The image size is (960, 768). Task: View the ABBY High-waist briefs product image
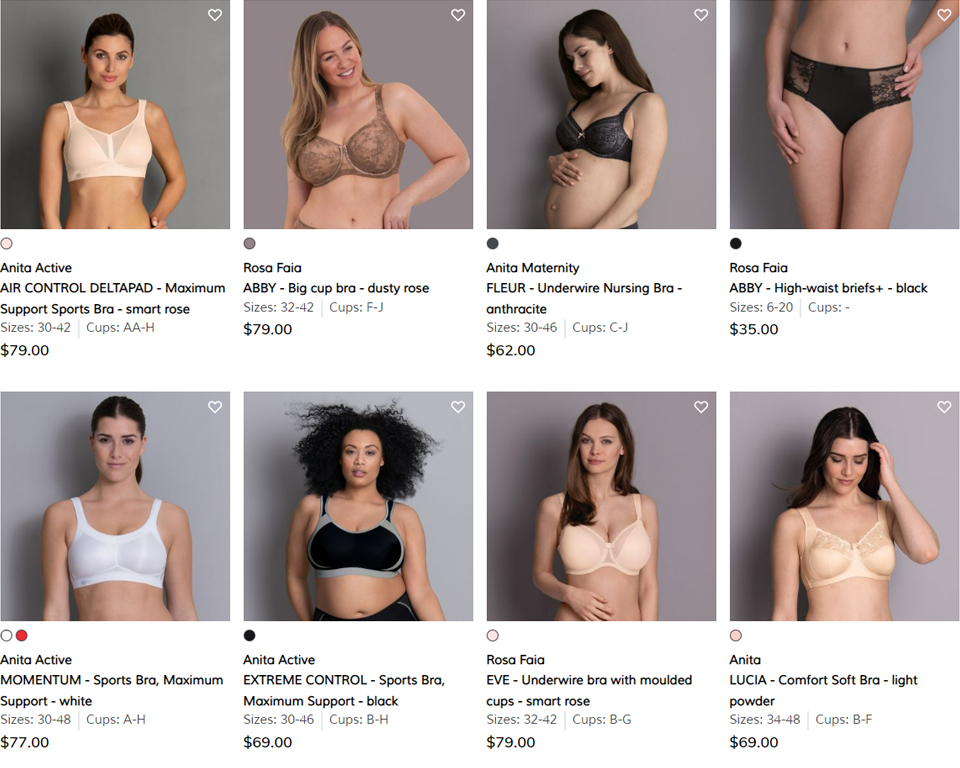[844, 115]
